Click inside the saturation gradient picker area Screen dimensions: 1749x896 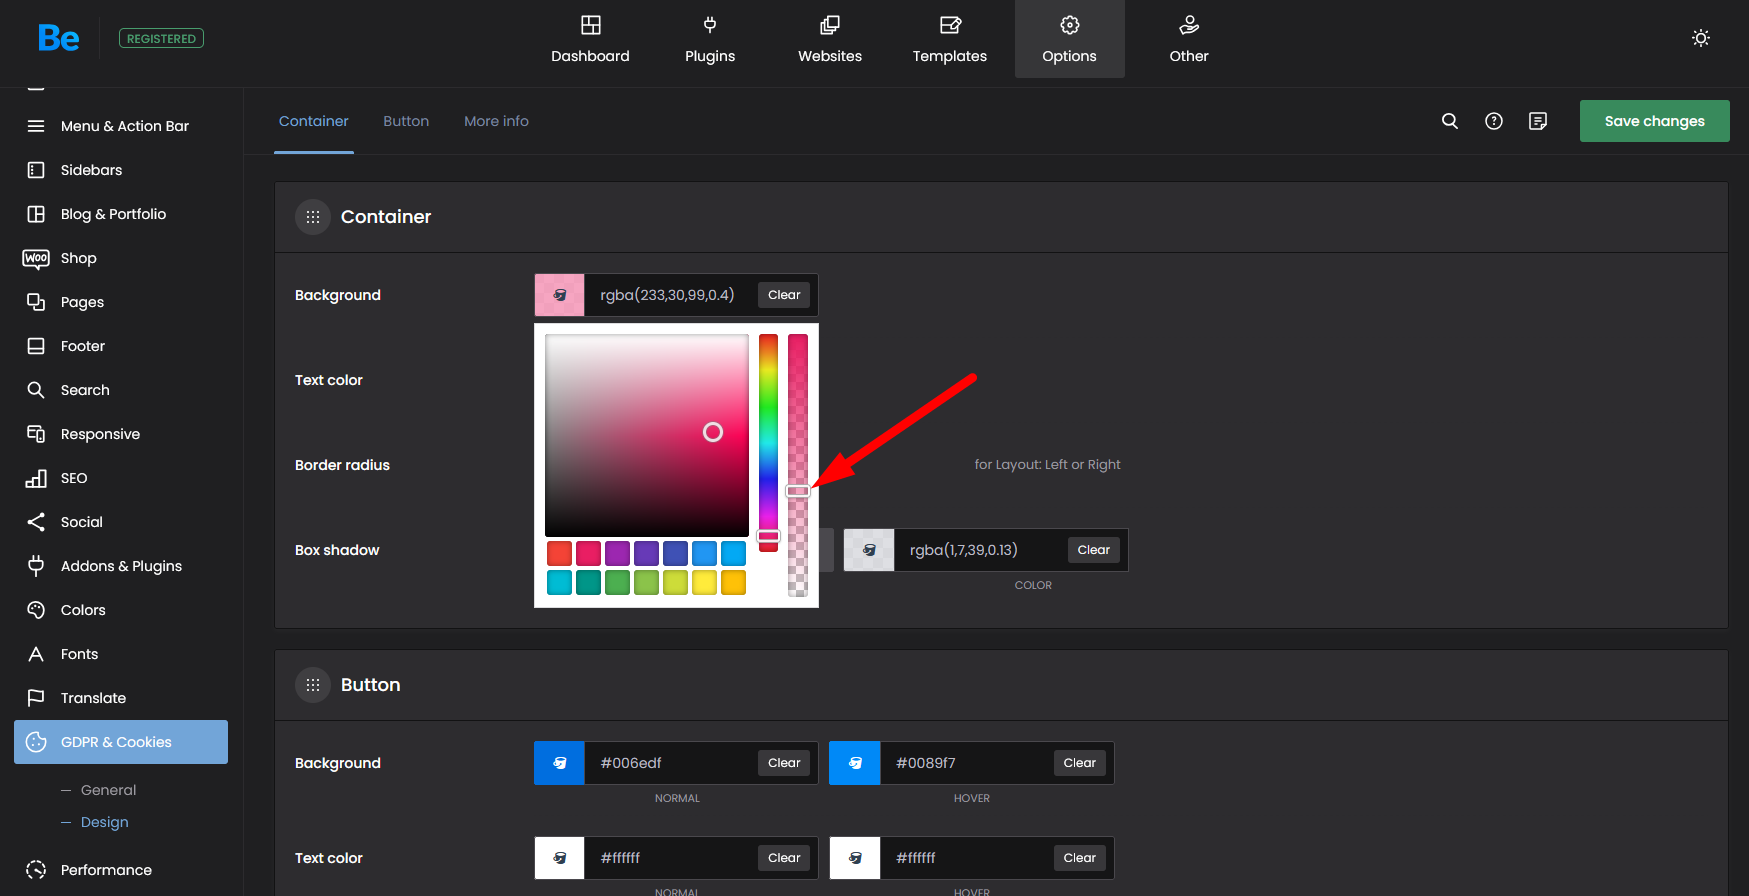(647, 435)
